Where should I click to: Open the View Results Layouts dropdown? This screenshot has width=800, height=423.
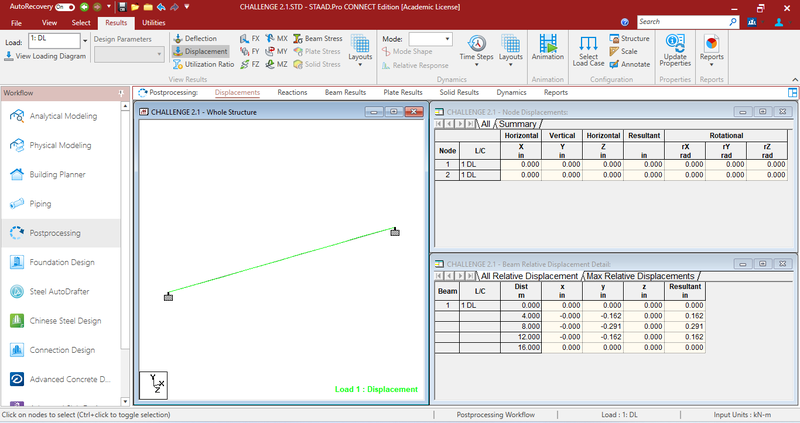[360, 51]
